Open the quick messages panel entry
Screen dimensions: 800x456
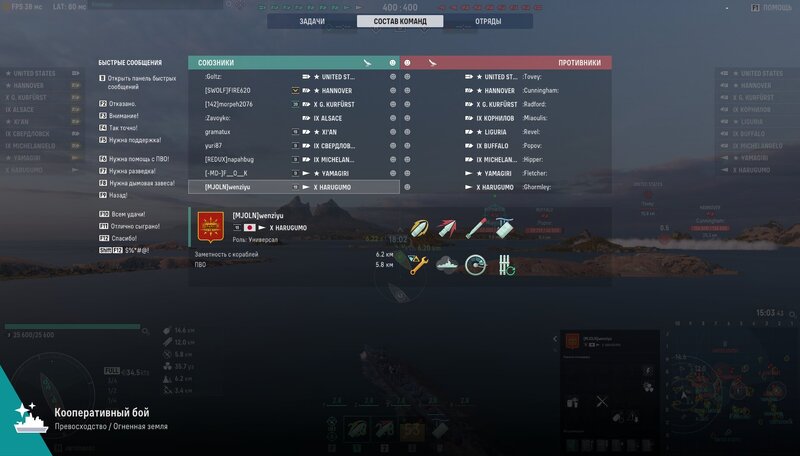(138, 82)
